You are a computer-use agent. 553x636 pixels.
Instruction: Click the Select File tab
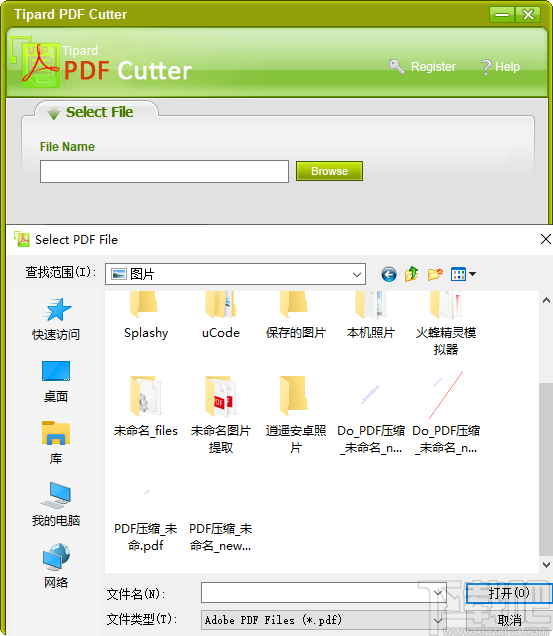click(x=97, y=112)
